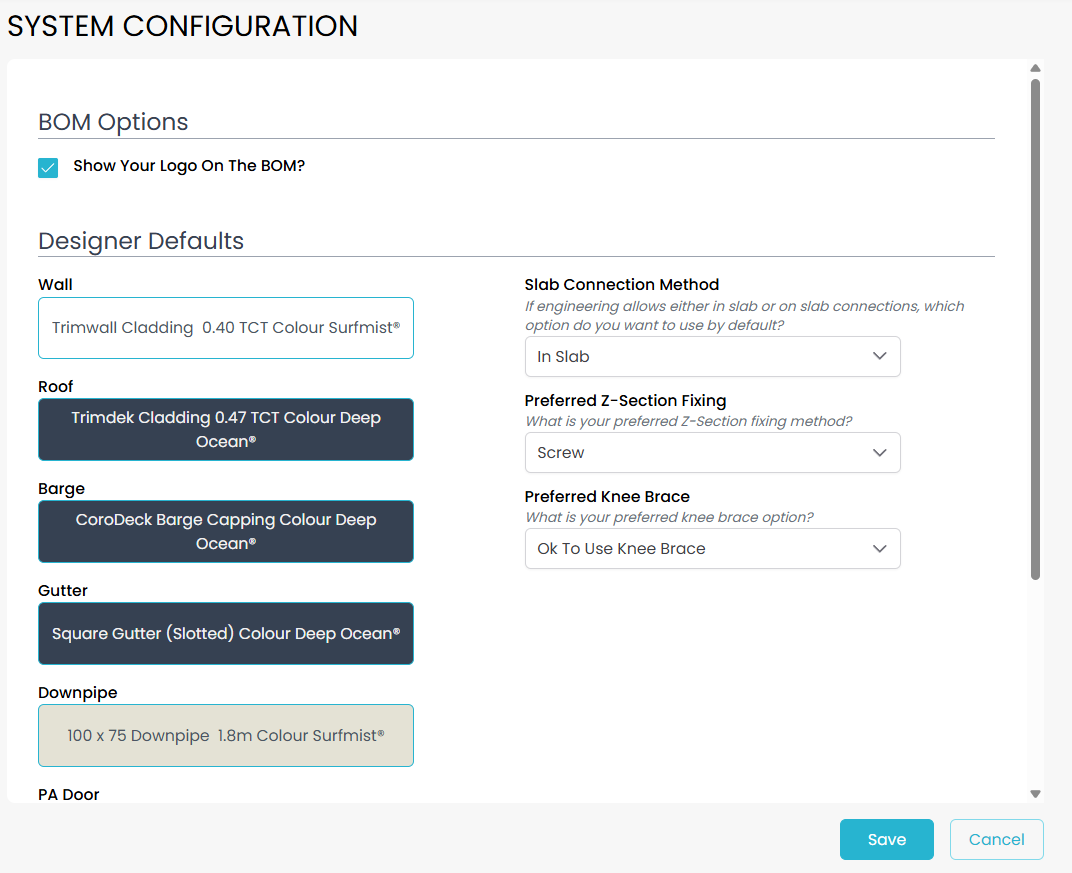Choose the CoroDeck Barge Capping option box
Image resolution: width=1072 pixels, height=873 pixels.
tap(226, 532)
